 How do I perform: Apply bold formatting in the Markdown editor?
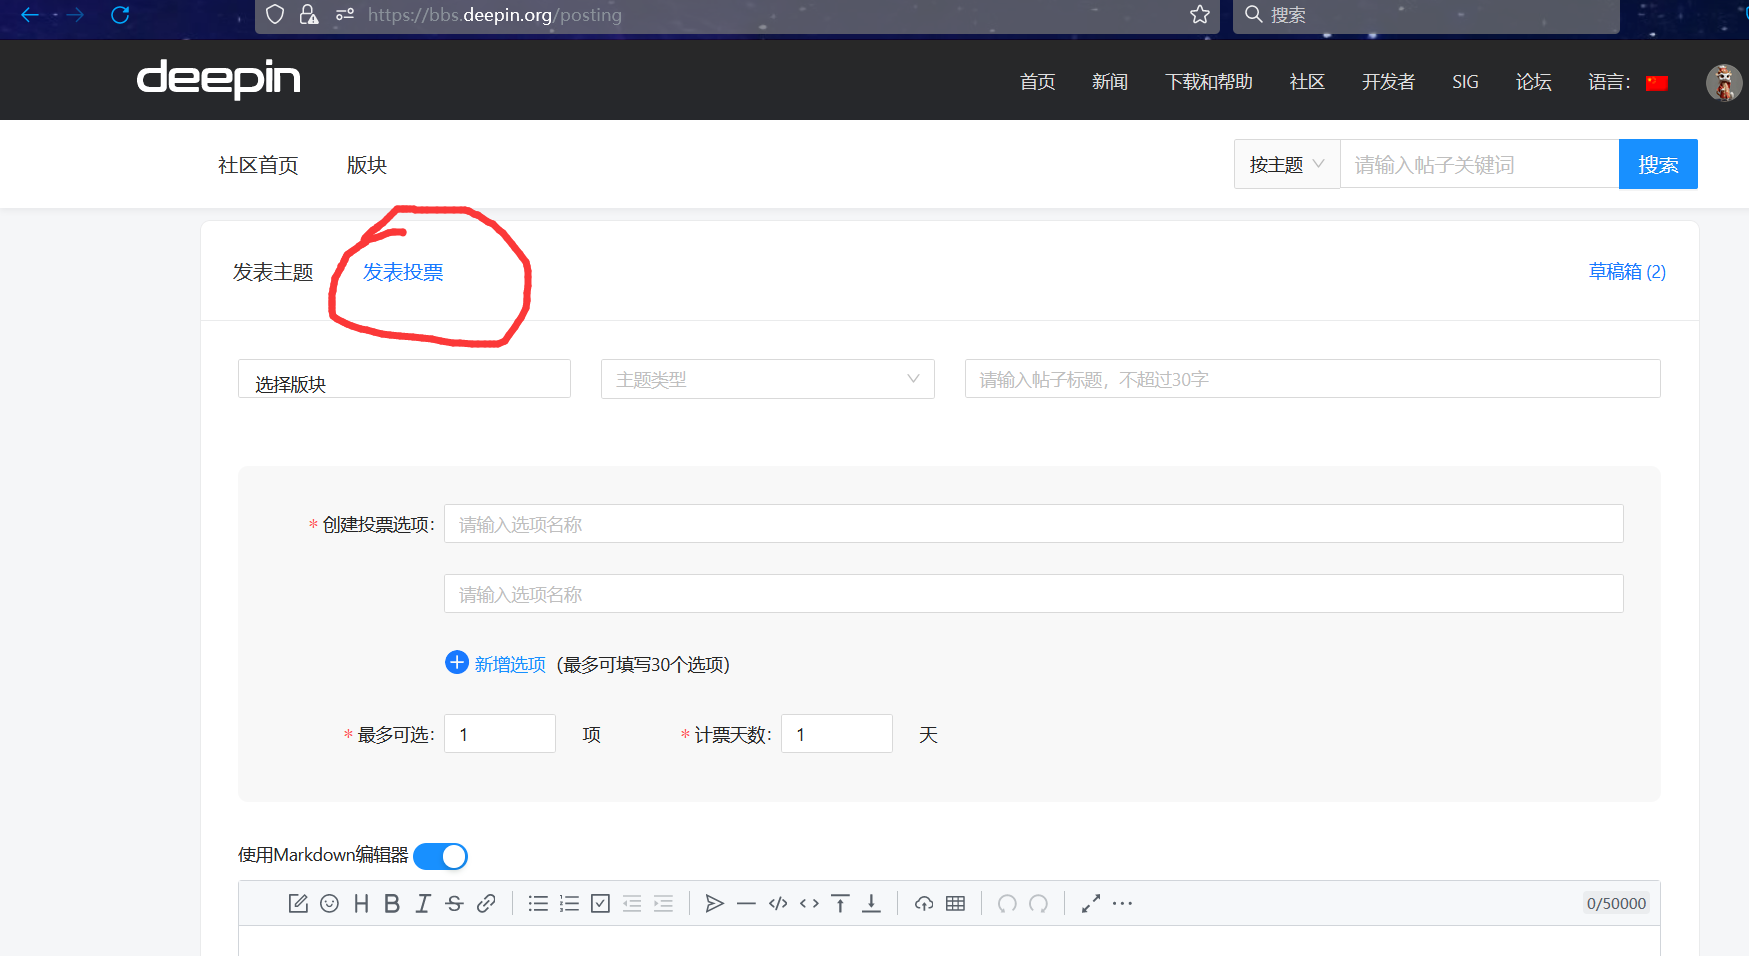click(x=391, y=903)
